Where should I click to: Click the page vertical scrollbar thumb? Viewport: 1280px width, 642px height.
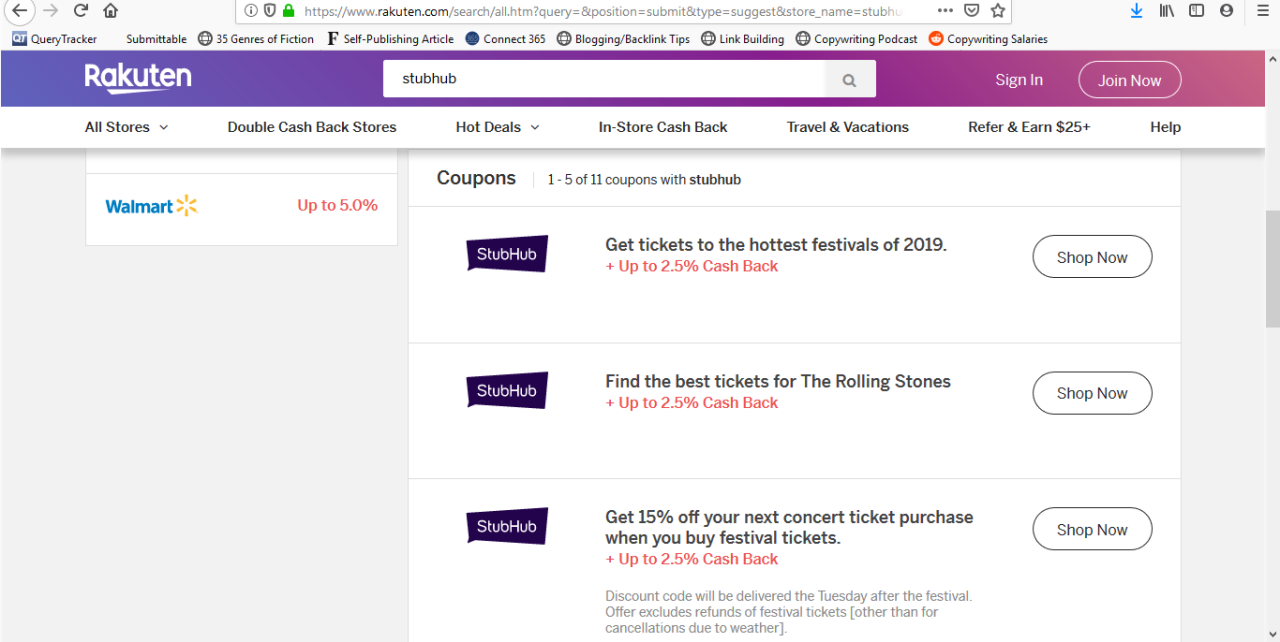tap(1272, 268)
